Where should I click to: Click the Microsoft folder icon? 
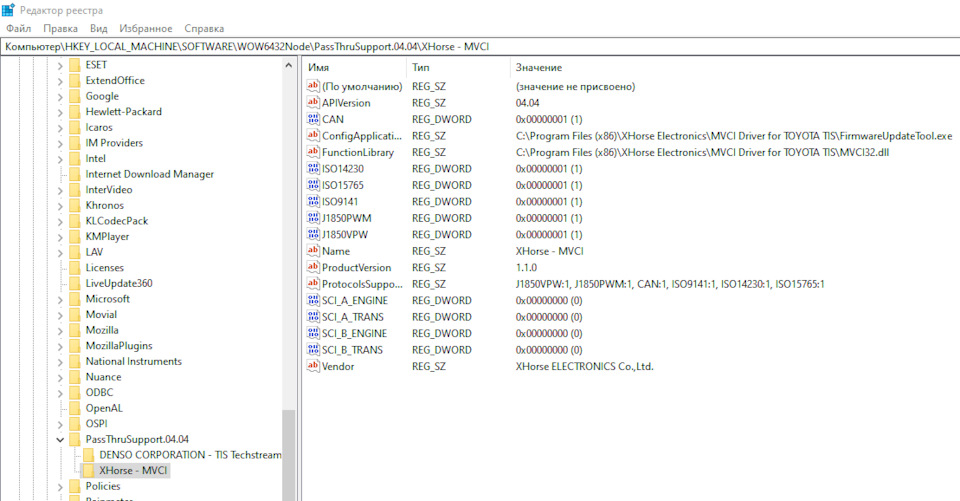click(x=75, y=299)
